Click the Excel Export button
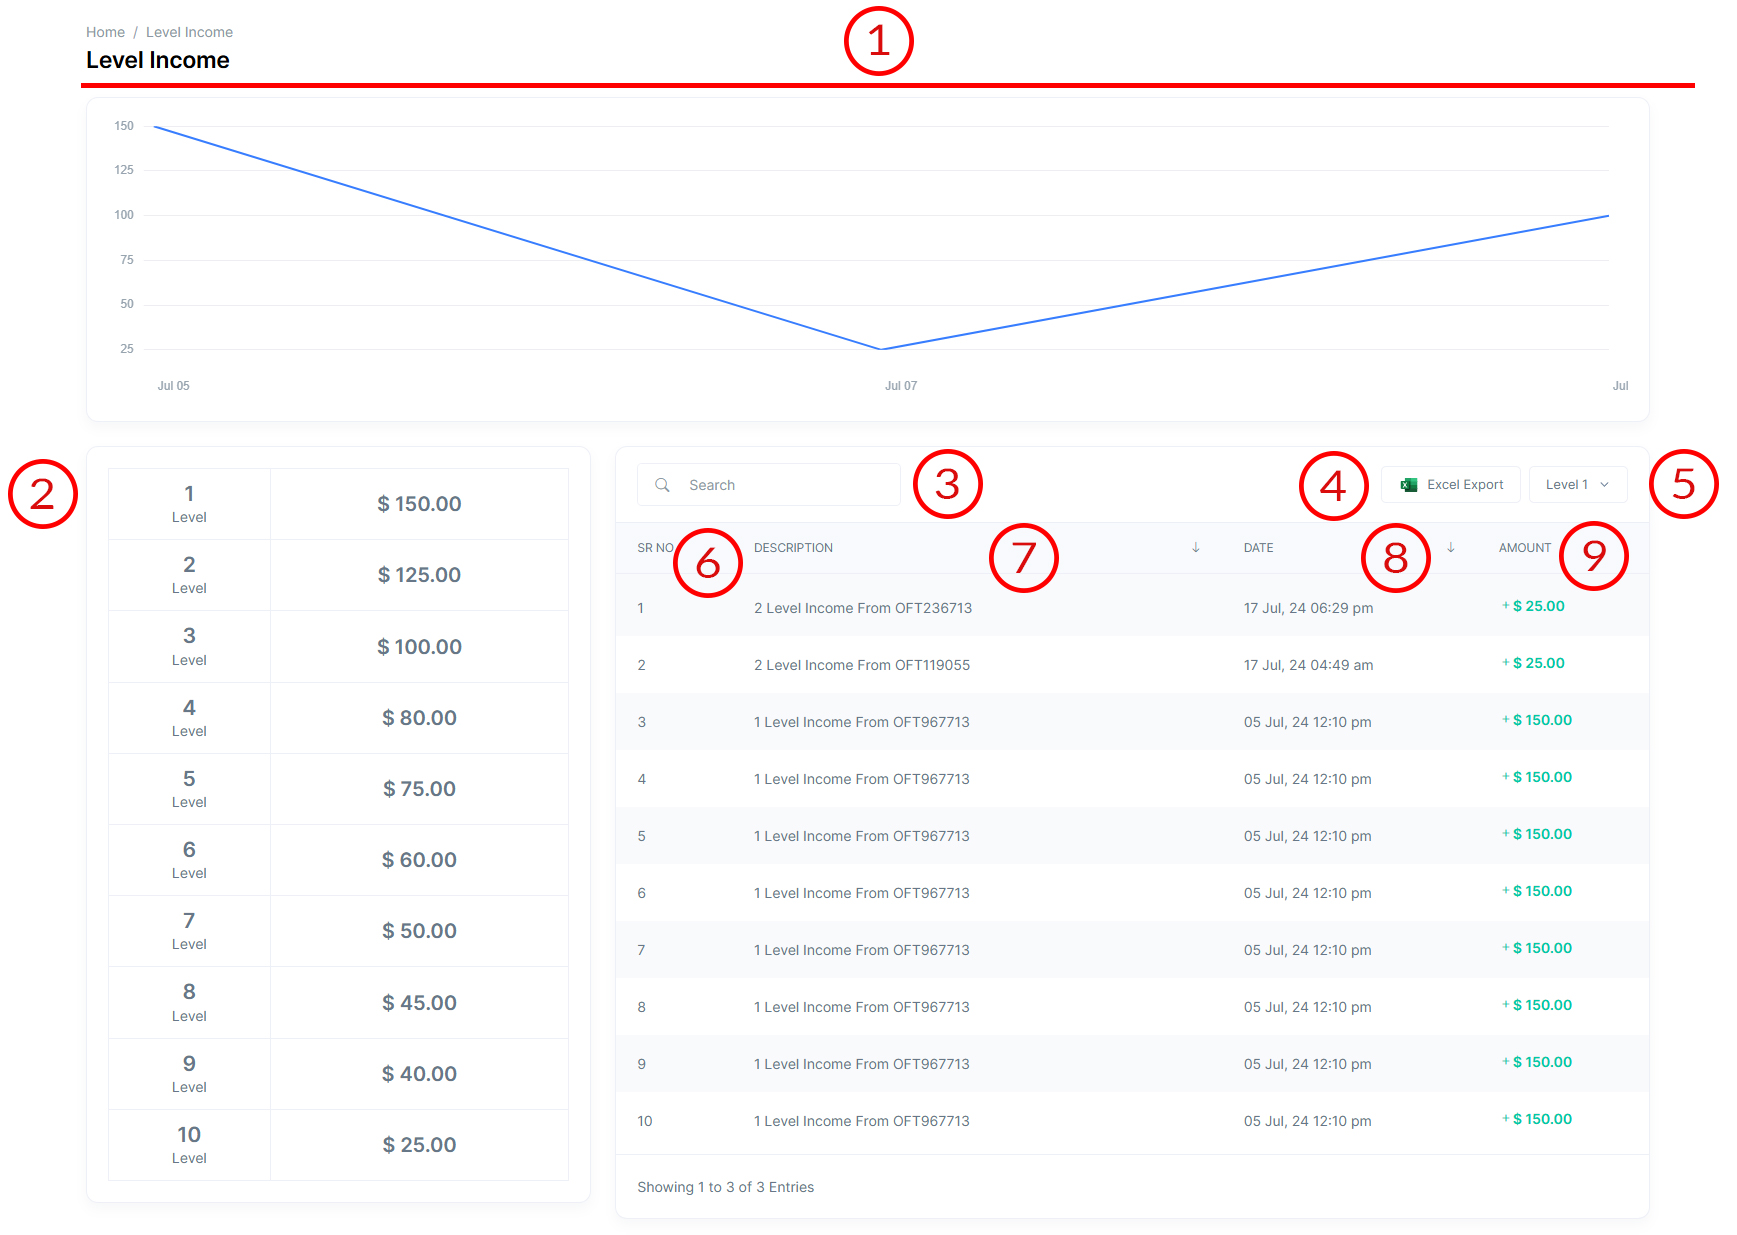This screenshot has height=1235, width=1737. 1451,485
